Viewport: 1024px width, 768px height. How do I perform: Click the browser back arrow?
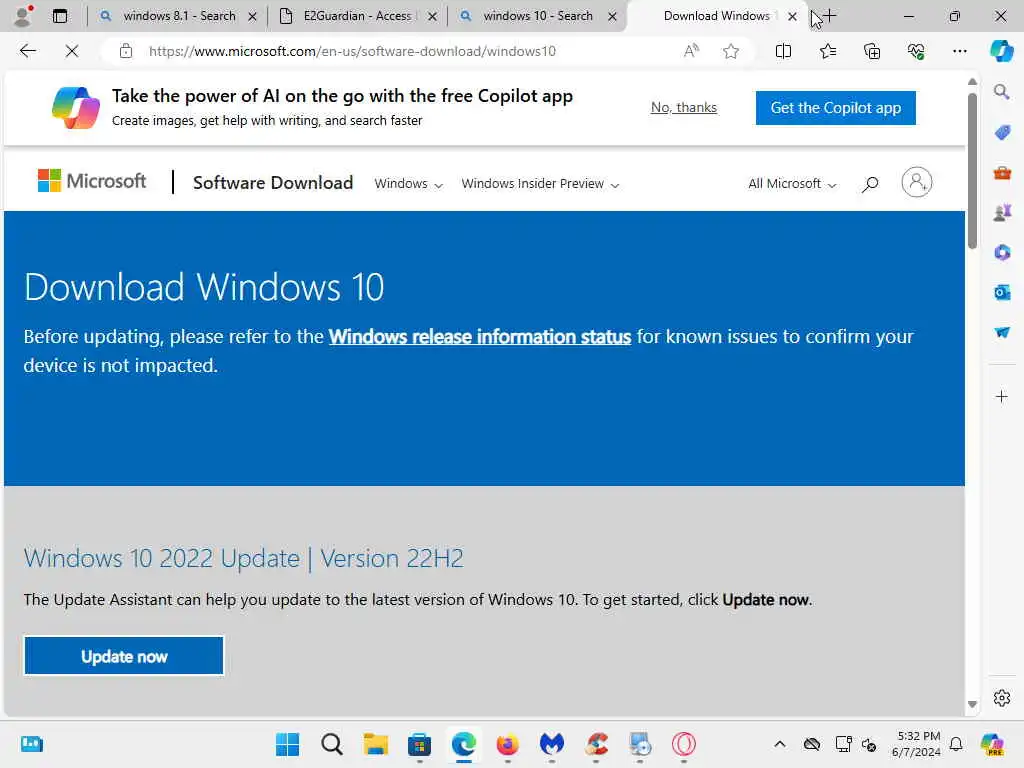pyautogui.click(x=27, y=51)
